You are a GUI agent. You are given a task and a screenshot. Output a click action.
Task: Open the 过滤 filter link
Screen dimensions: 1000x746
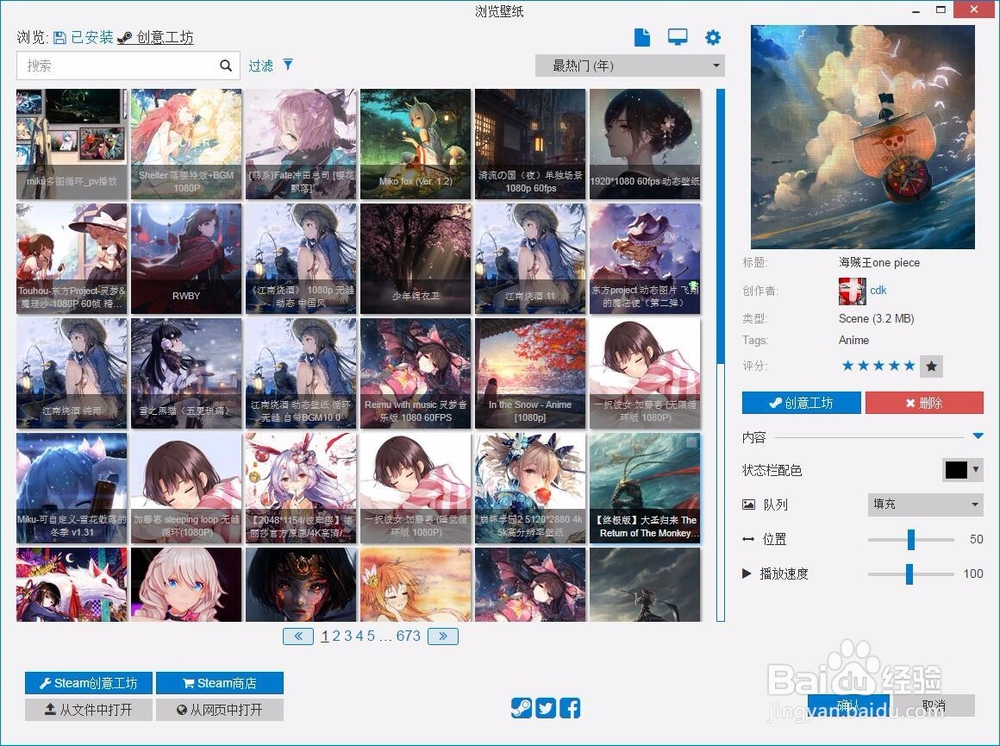[x=261, y=66]
